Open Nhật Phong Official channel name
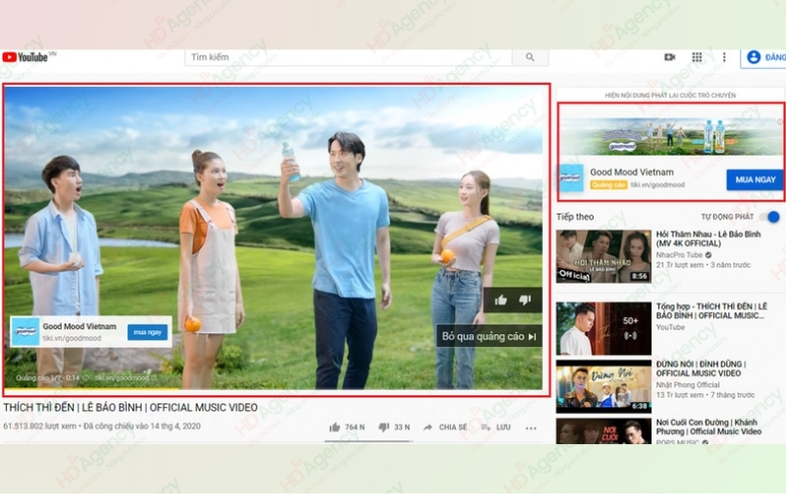Viewport: 786px width, 494px height. click(688, 385)
